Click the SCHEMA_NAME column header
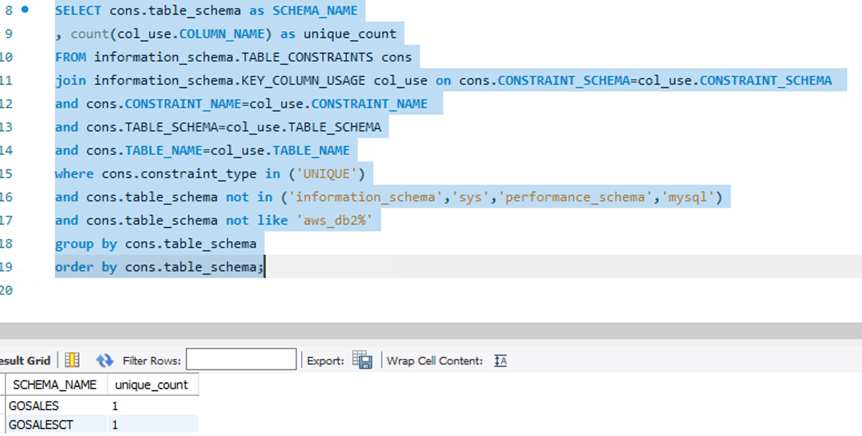The width and height of the screenshot is (862, 436). tap(56, 385)
